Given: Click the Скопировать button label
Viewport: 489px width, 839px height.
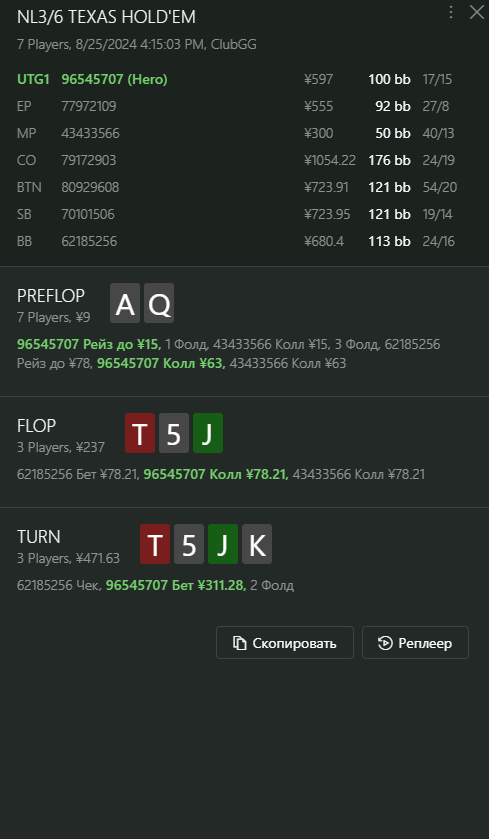Looking at the screenshot, I should point(294,643).
